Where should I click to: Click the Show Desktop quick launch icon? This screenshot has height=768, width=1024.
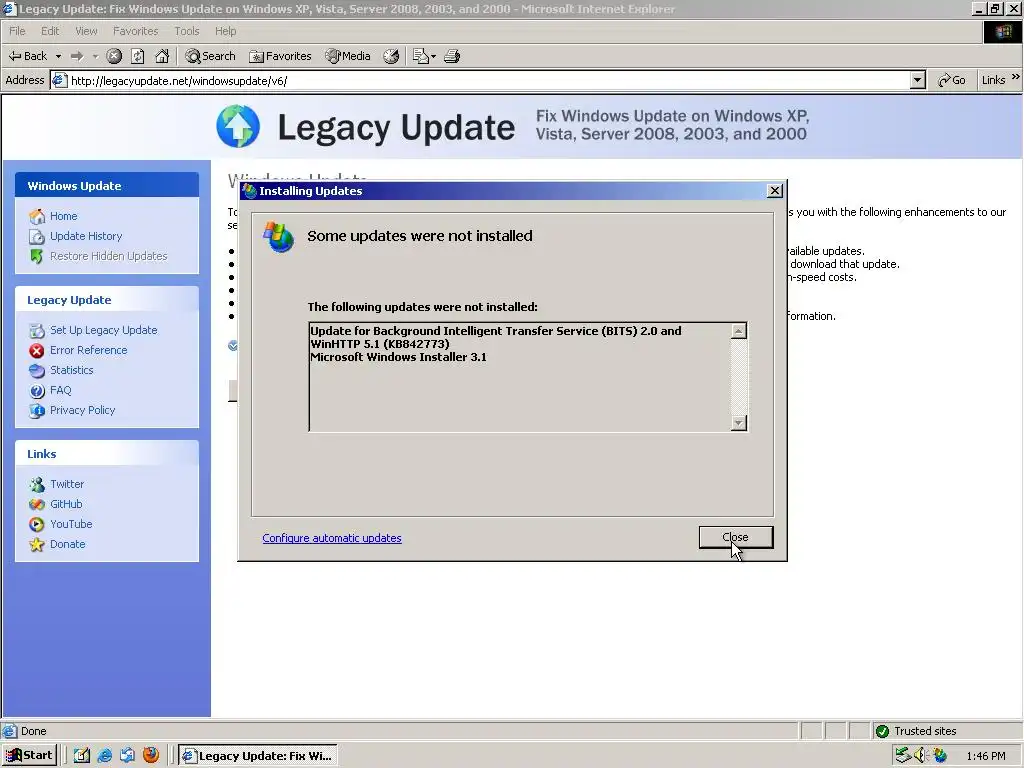coord(82,756)
